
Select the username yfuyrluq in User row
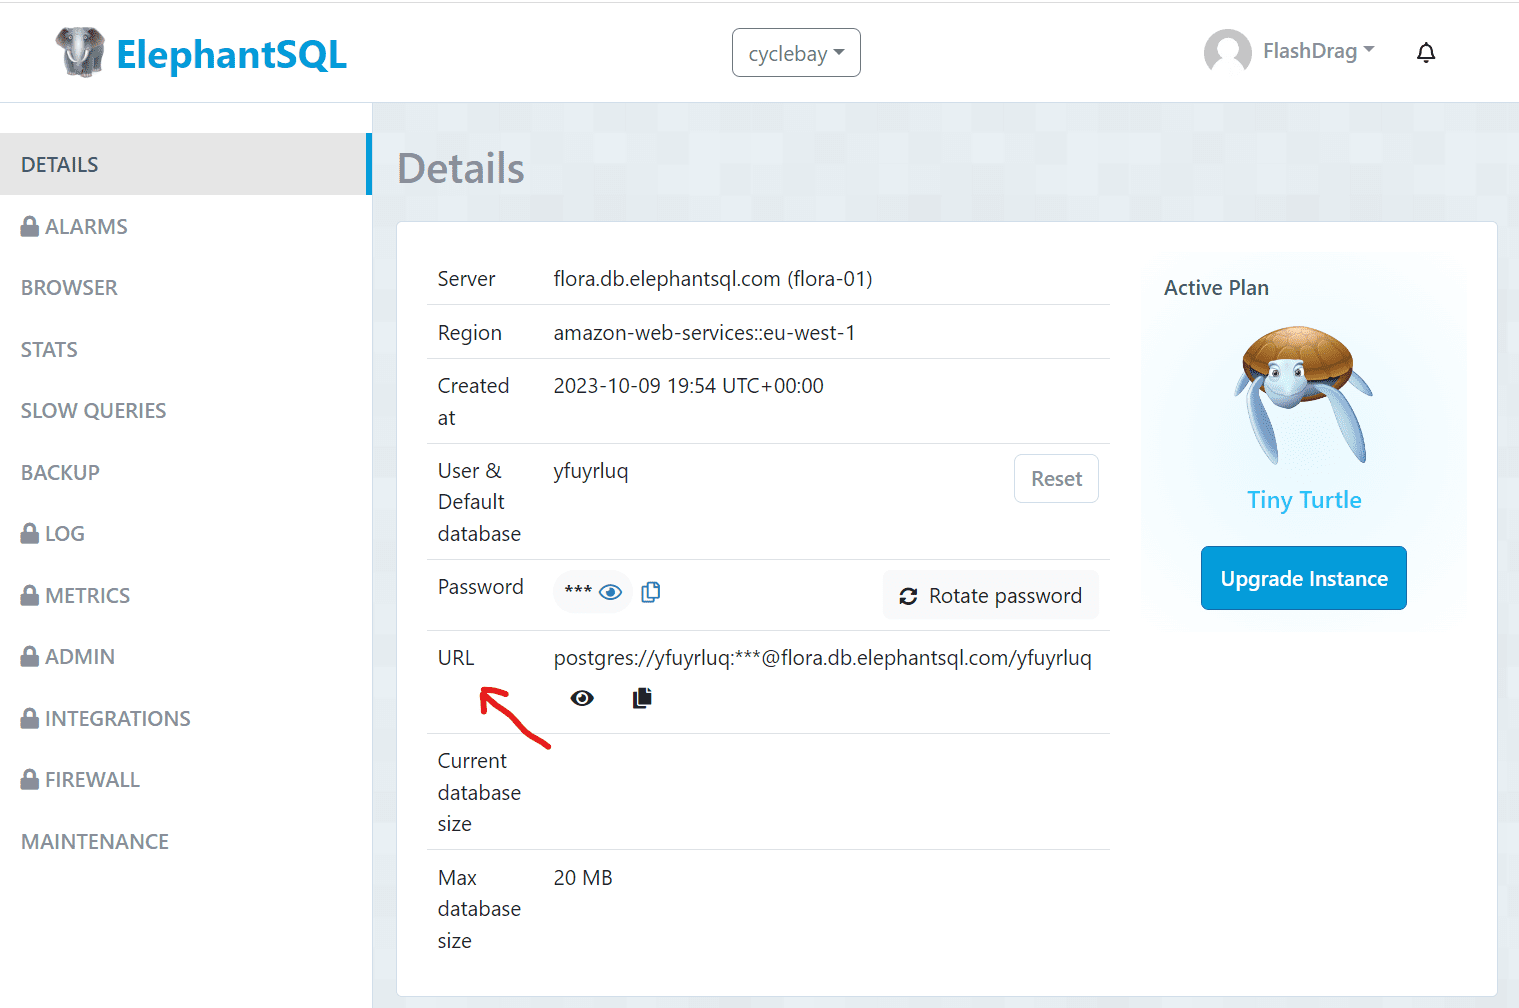[591, 471]
